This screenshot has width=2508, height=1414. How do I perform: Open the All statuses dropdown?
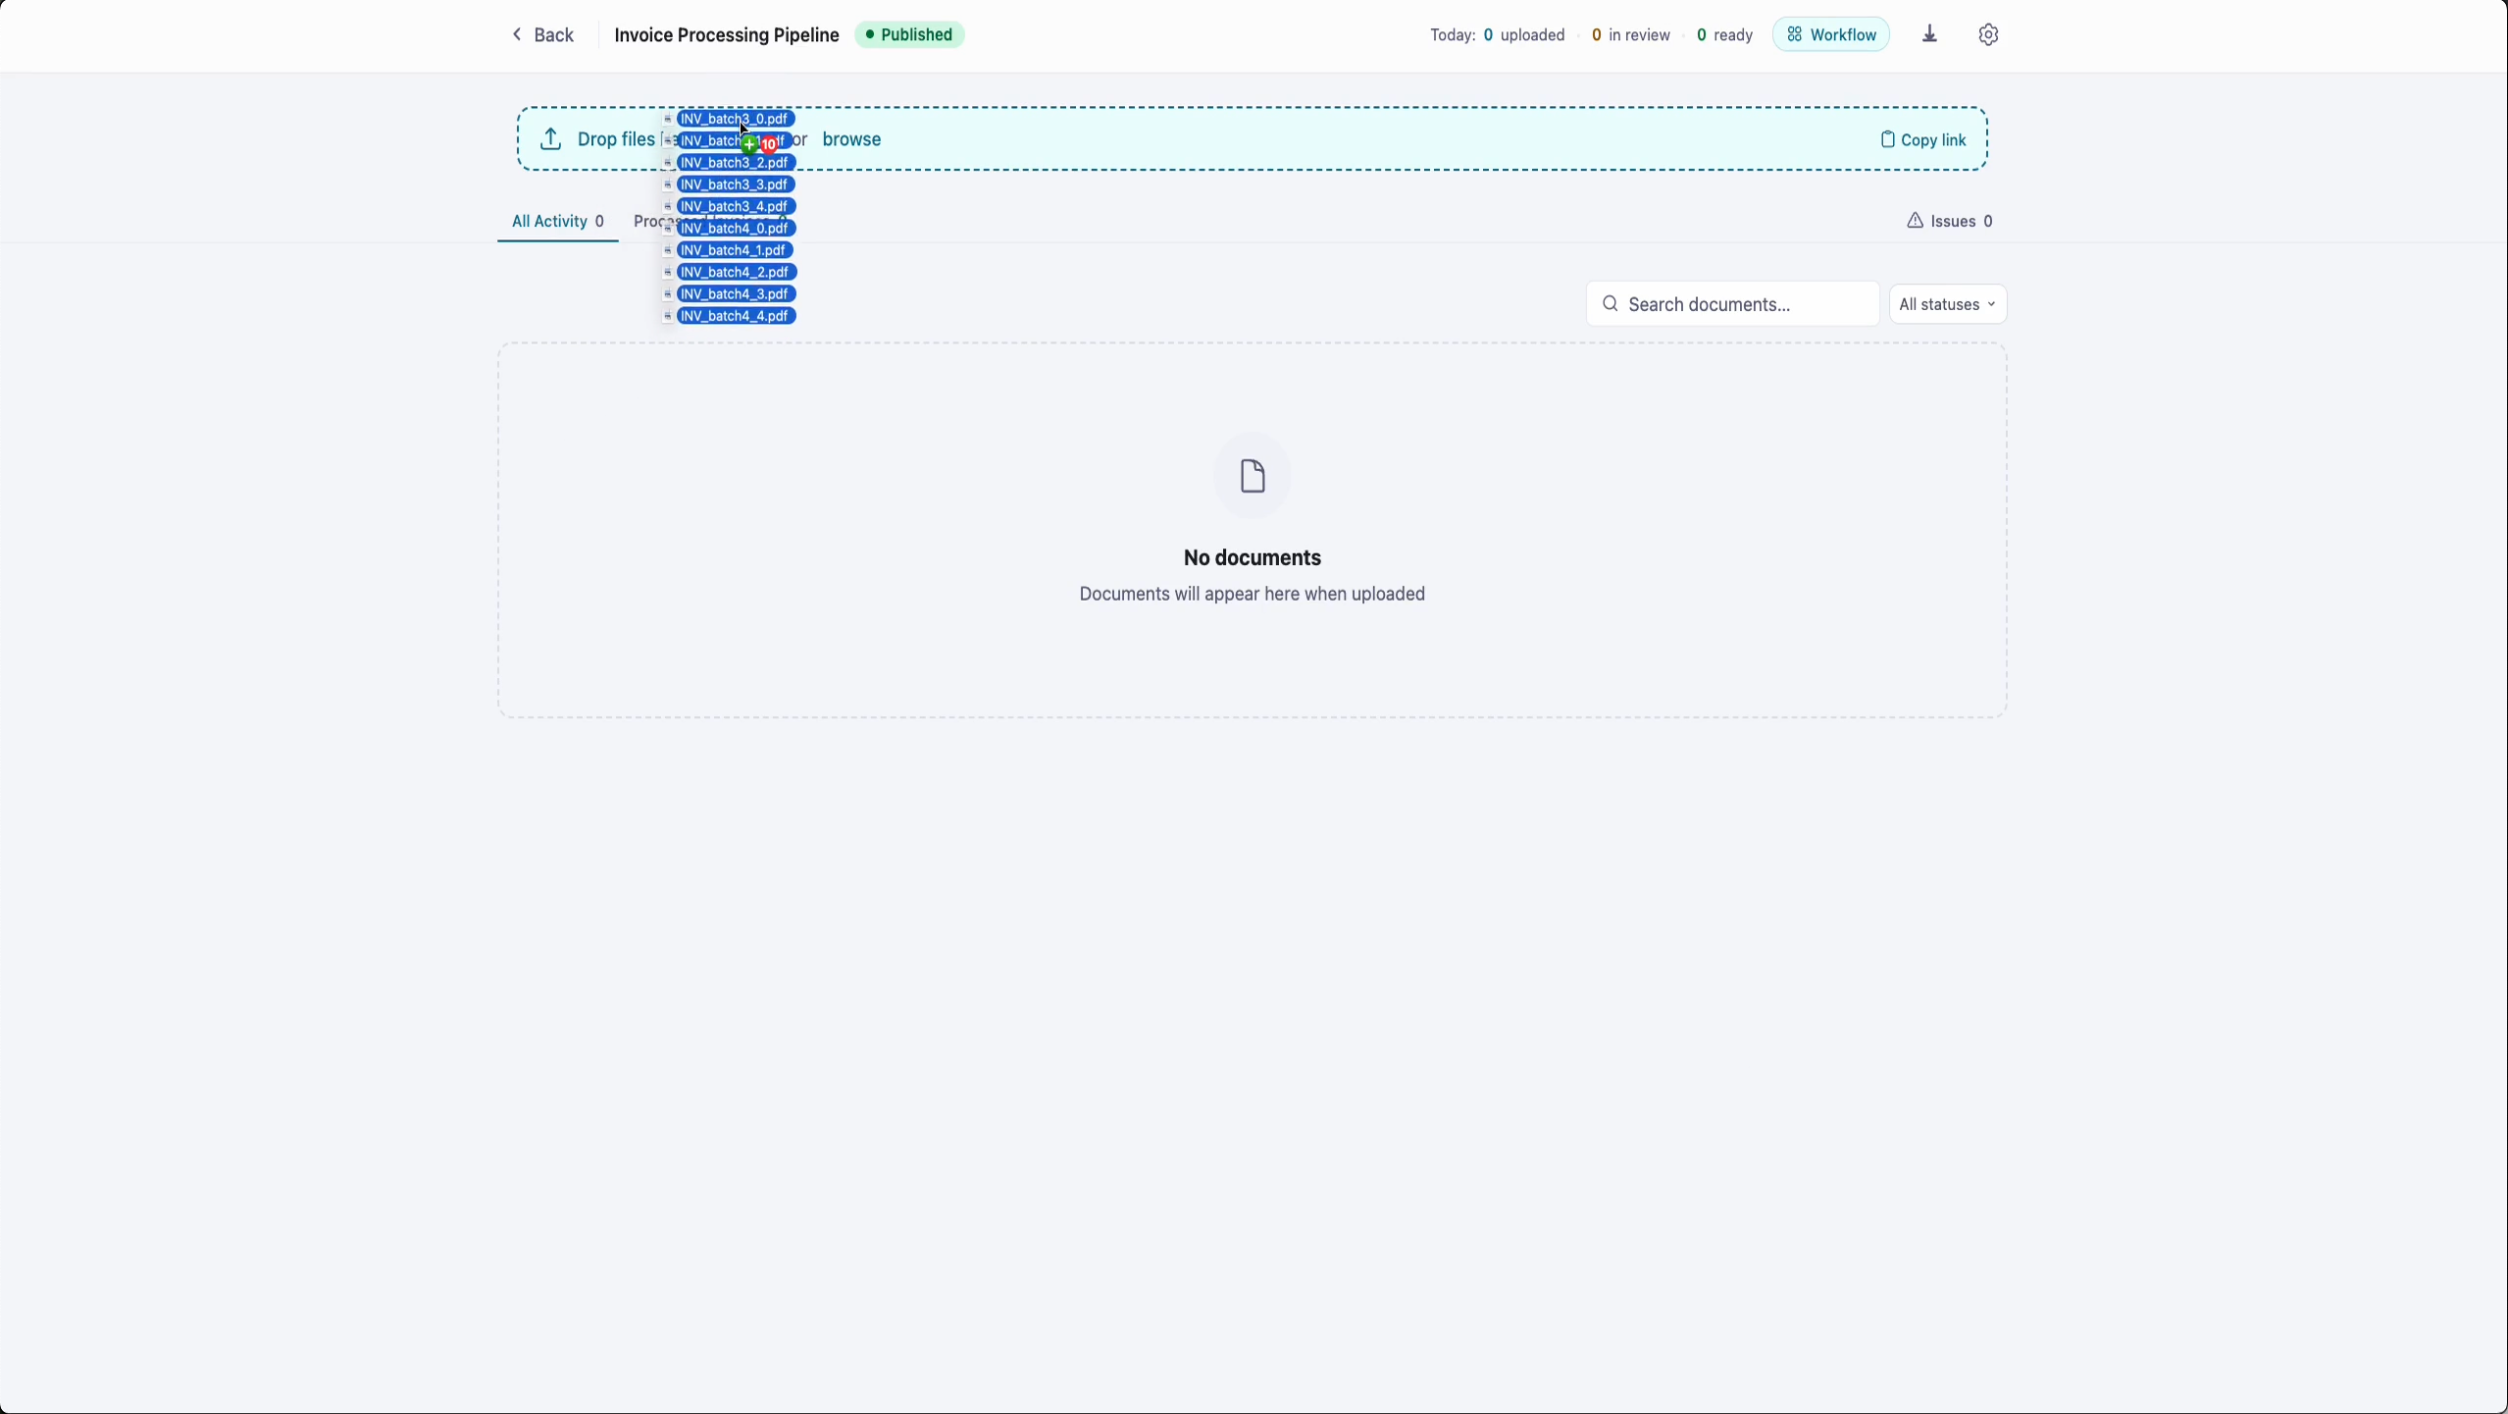(x=1948, y=304)
